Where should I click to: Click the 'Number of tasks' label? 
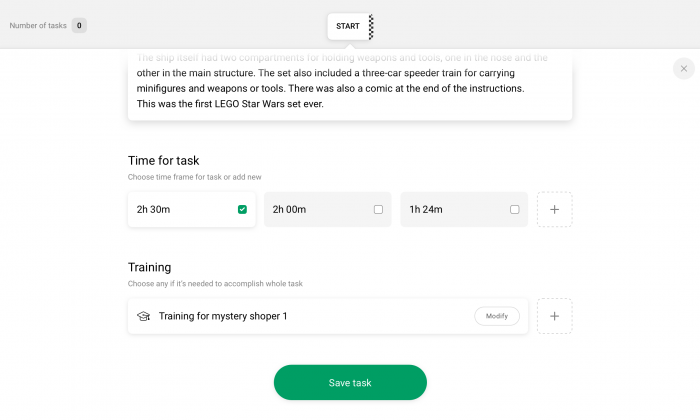(x=38, y=25)
